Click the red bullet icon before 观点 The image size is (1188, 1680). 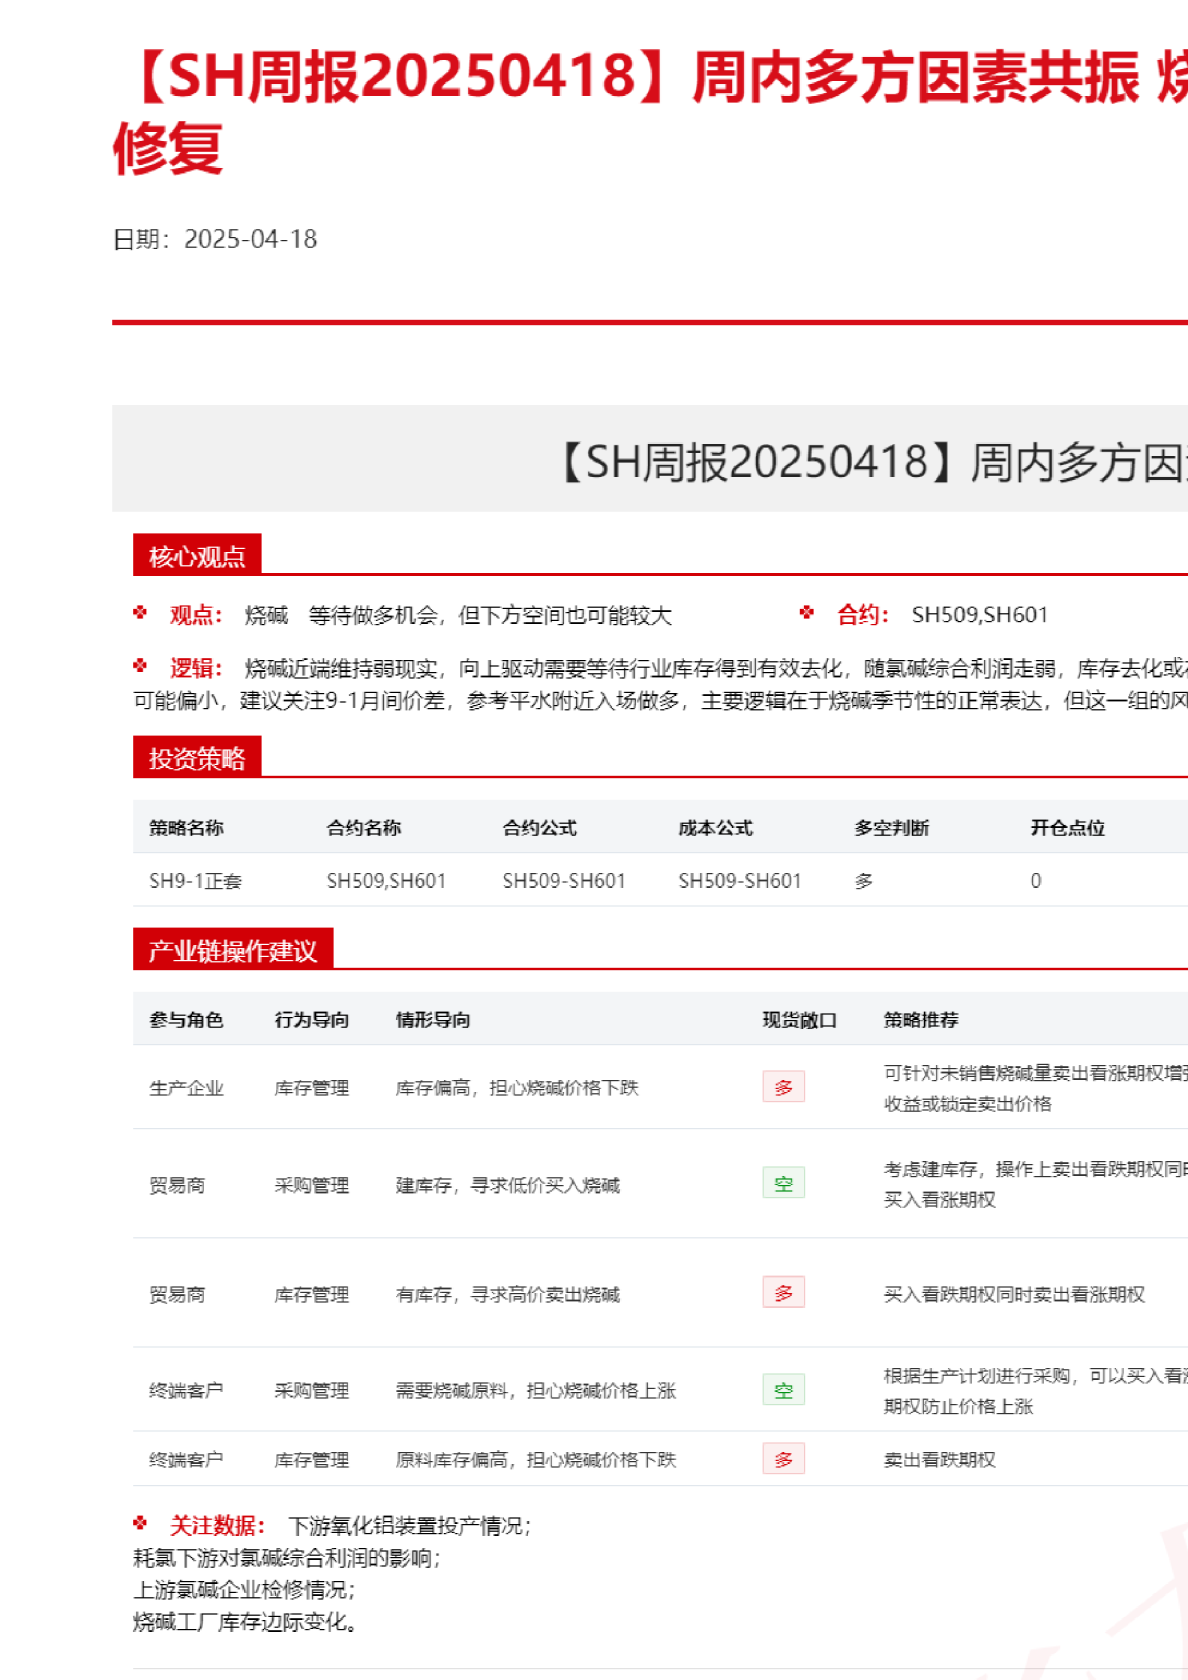coord(140,613)
